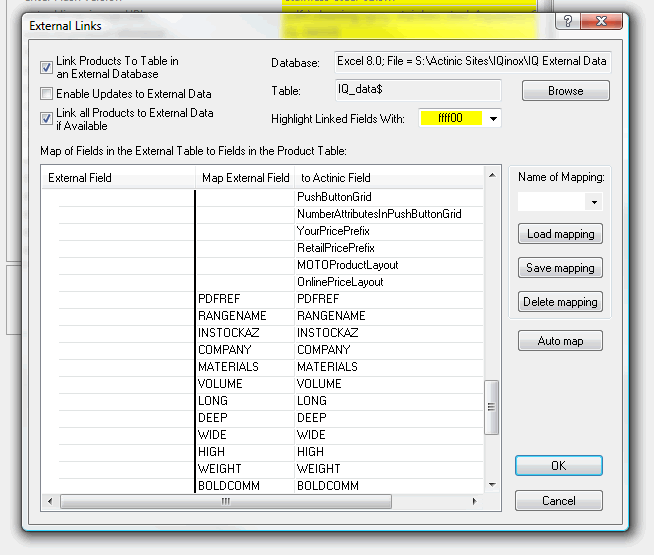Click the Table name field IQ_data$

(x=417, y=90)
